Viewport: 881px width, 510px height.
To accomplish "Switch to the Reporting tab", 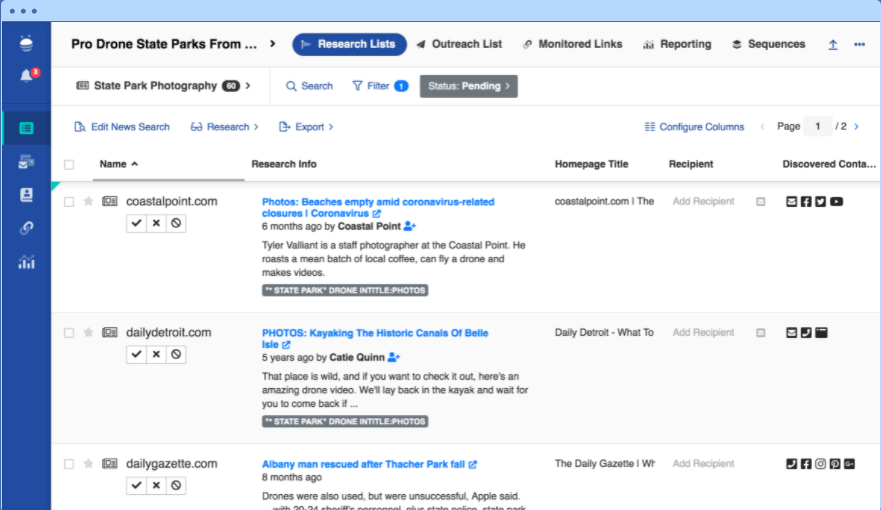I will tap(677, 44).
